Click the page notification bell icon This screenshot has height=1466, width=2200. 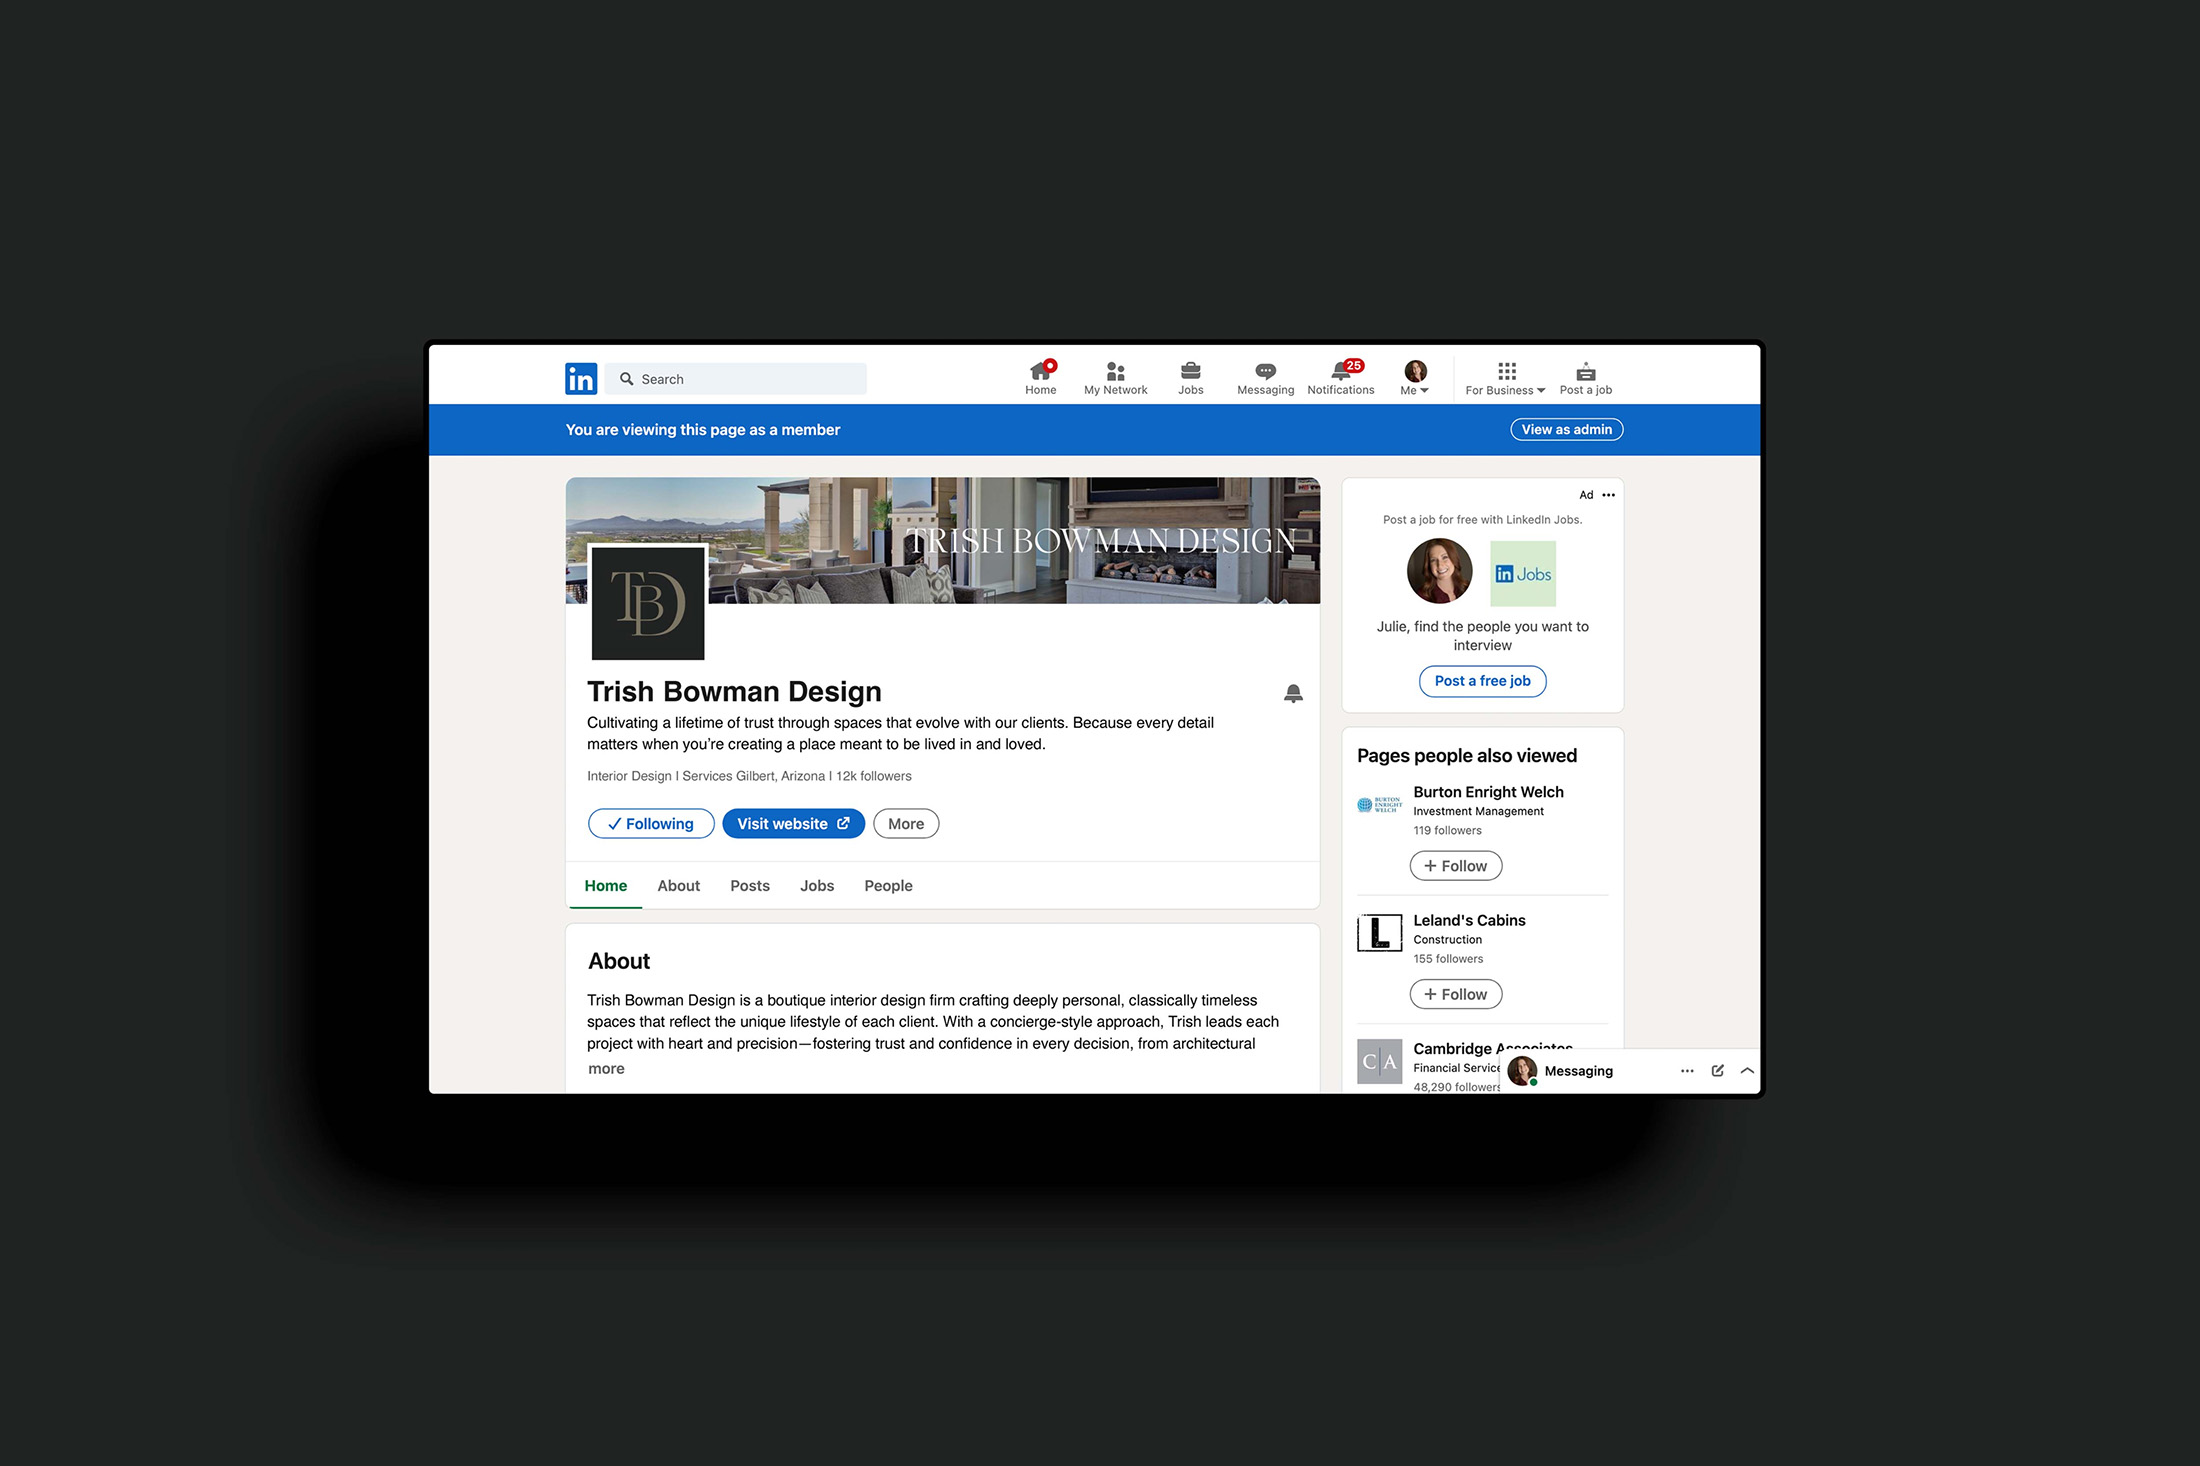tap(1293, 693)
